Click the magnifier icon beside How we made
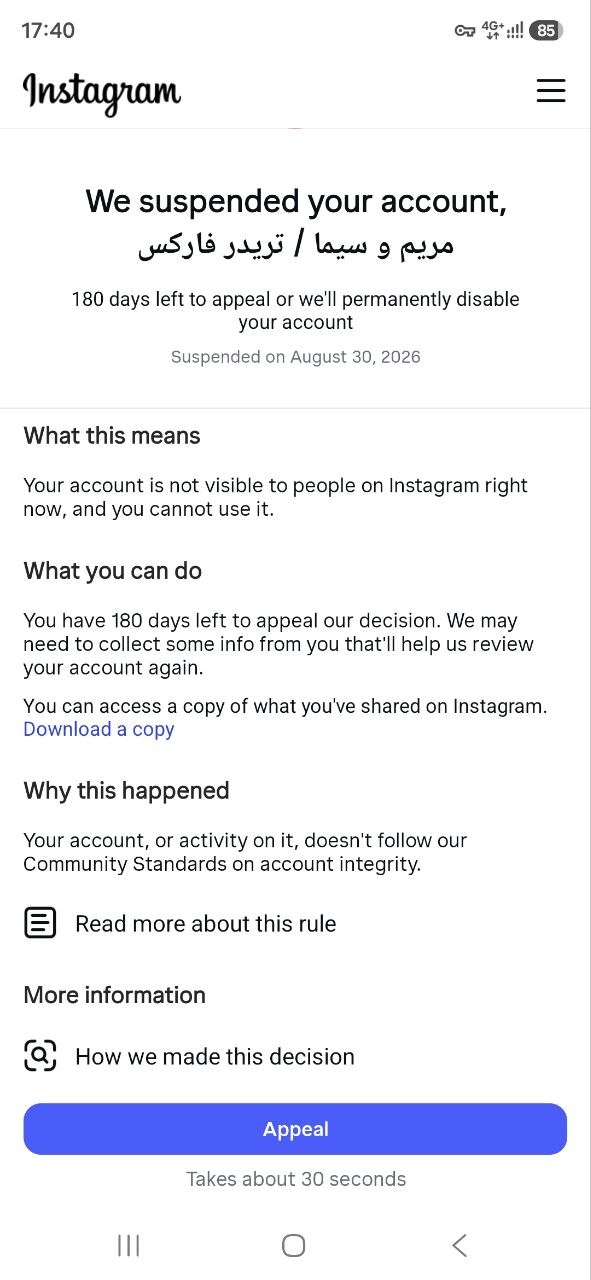The height and width of the screenshot is (1280, 591). [40, 1056]
